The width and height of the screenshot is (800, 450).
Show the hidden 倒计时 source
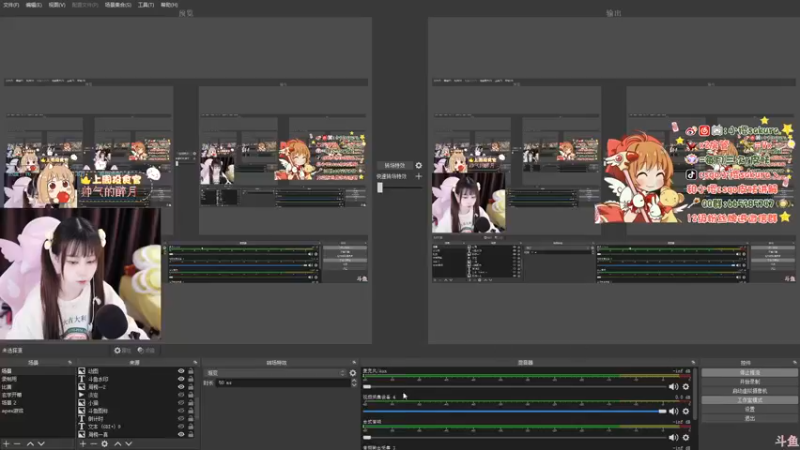click(181, 418)
